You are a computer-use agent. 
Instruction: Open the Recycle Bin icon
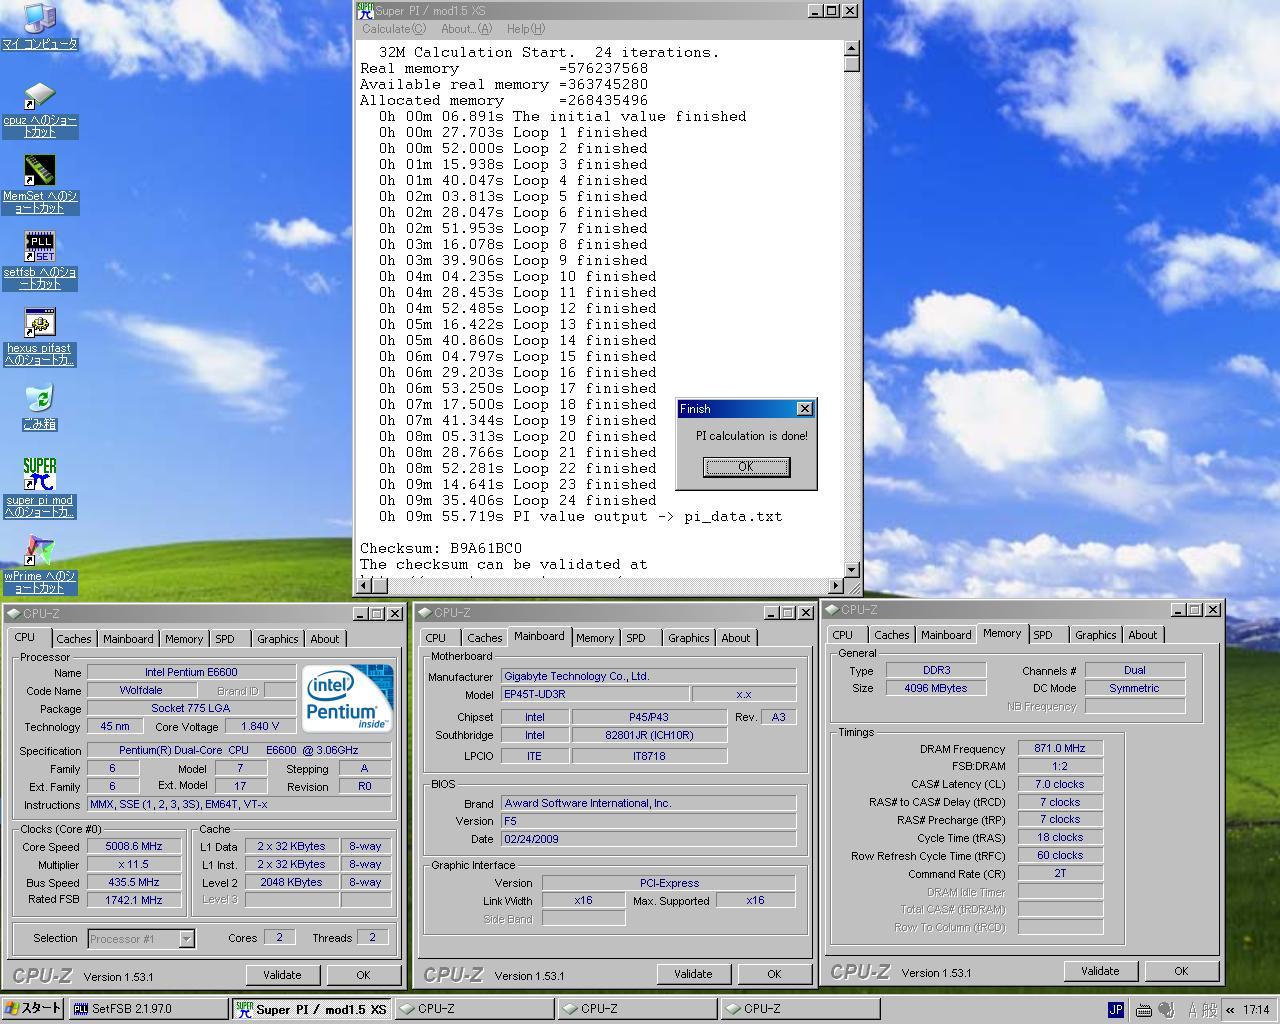(39, 399)
